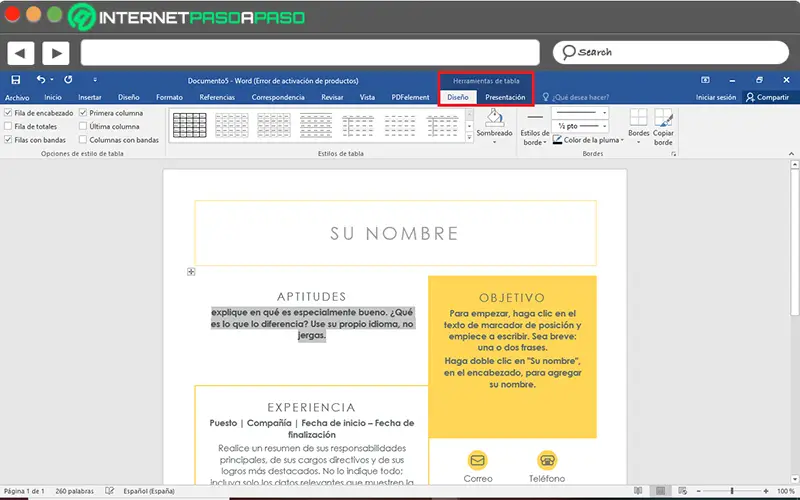Toggle the Primera columna checkbox
Screen dimensions: 800x500
(x=83, y=113)
